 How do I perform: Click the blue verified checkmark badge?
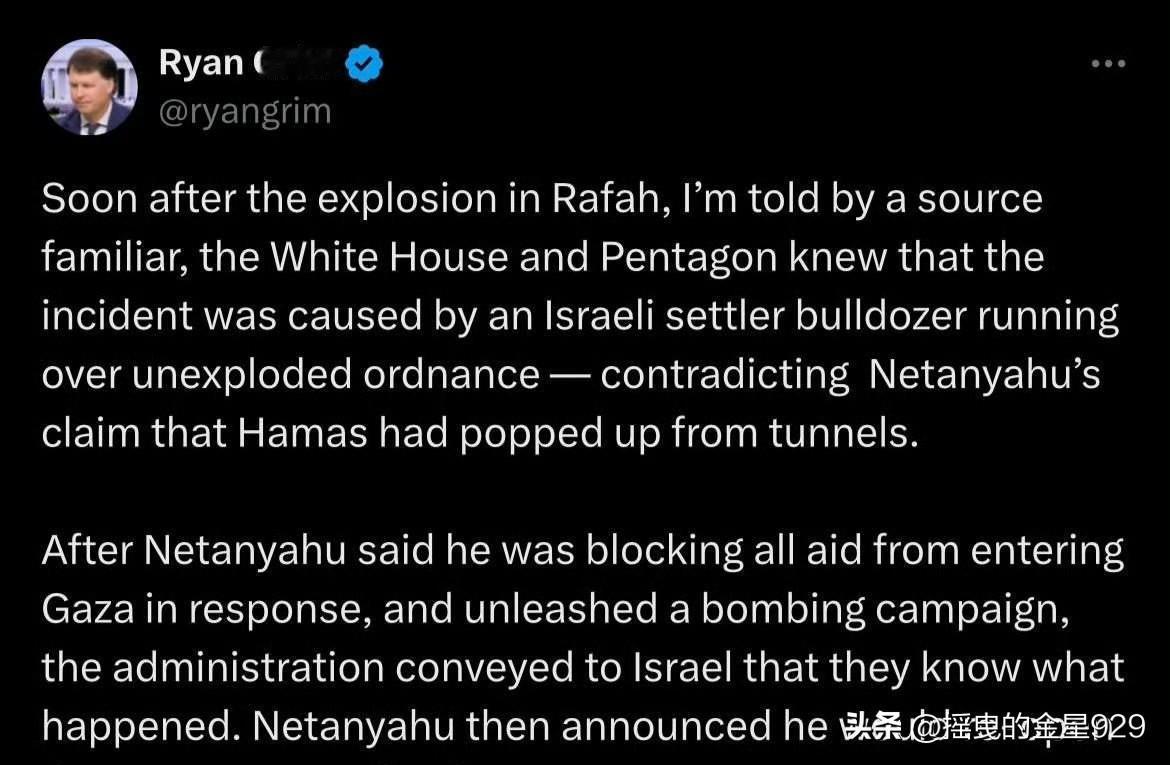point(364,63)
